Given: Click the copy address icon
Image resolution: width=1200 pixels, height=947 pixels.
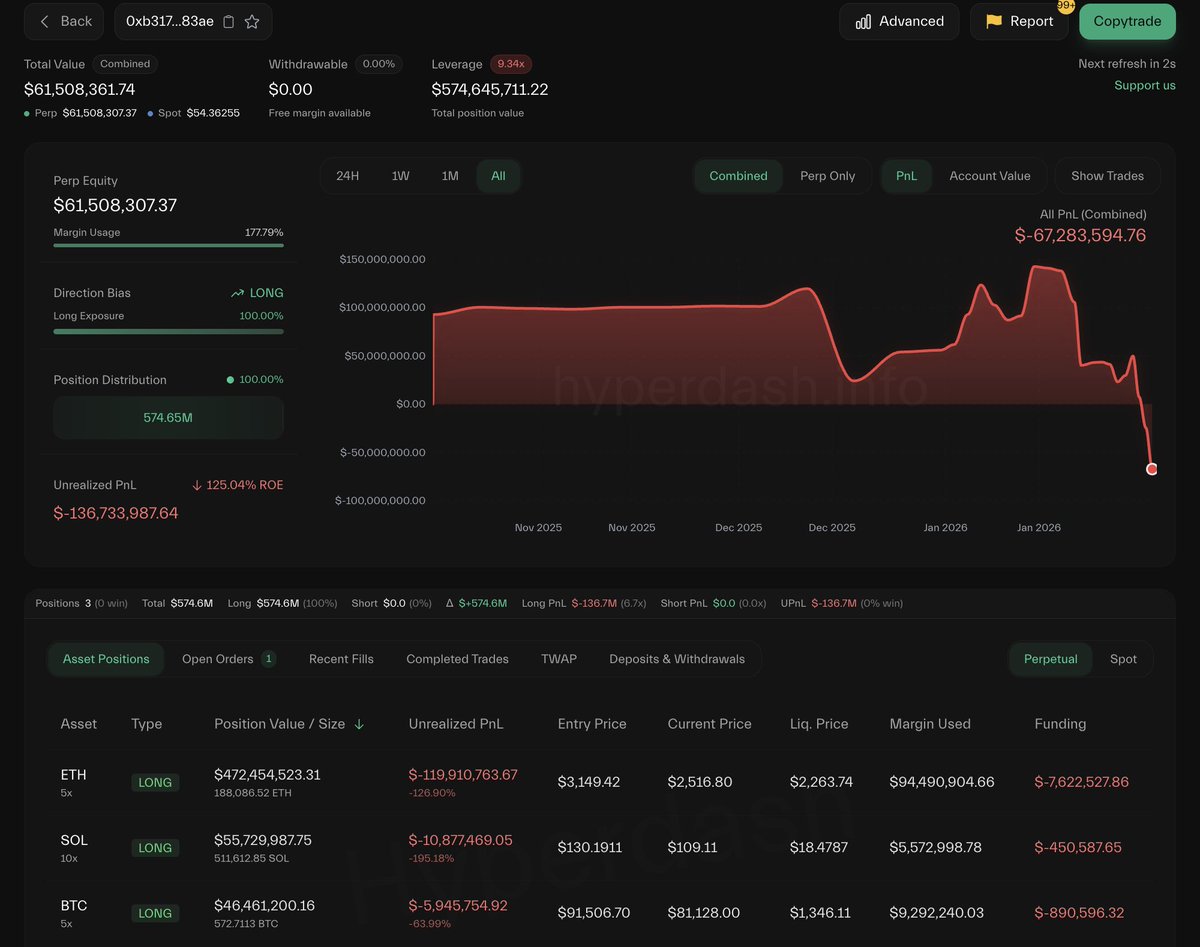Looking at the screenshot, I should tap(229, 21).
